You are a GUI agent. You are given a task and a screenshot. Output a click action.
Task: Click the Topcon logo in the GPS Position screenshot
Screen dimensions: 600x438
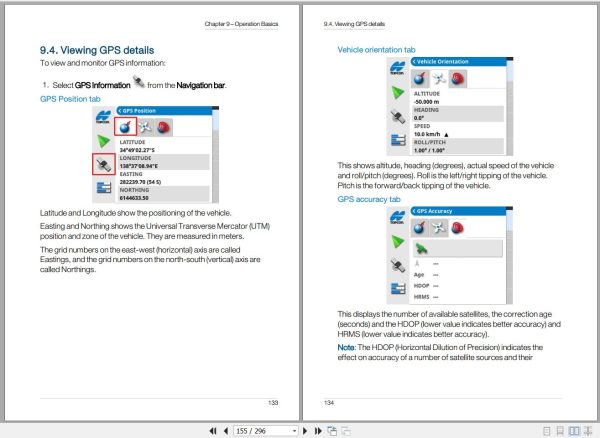[103, 116]
